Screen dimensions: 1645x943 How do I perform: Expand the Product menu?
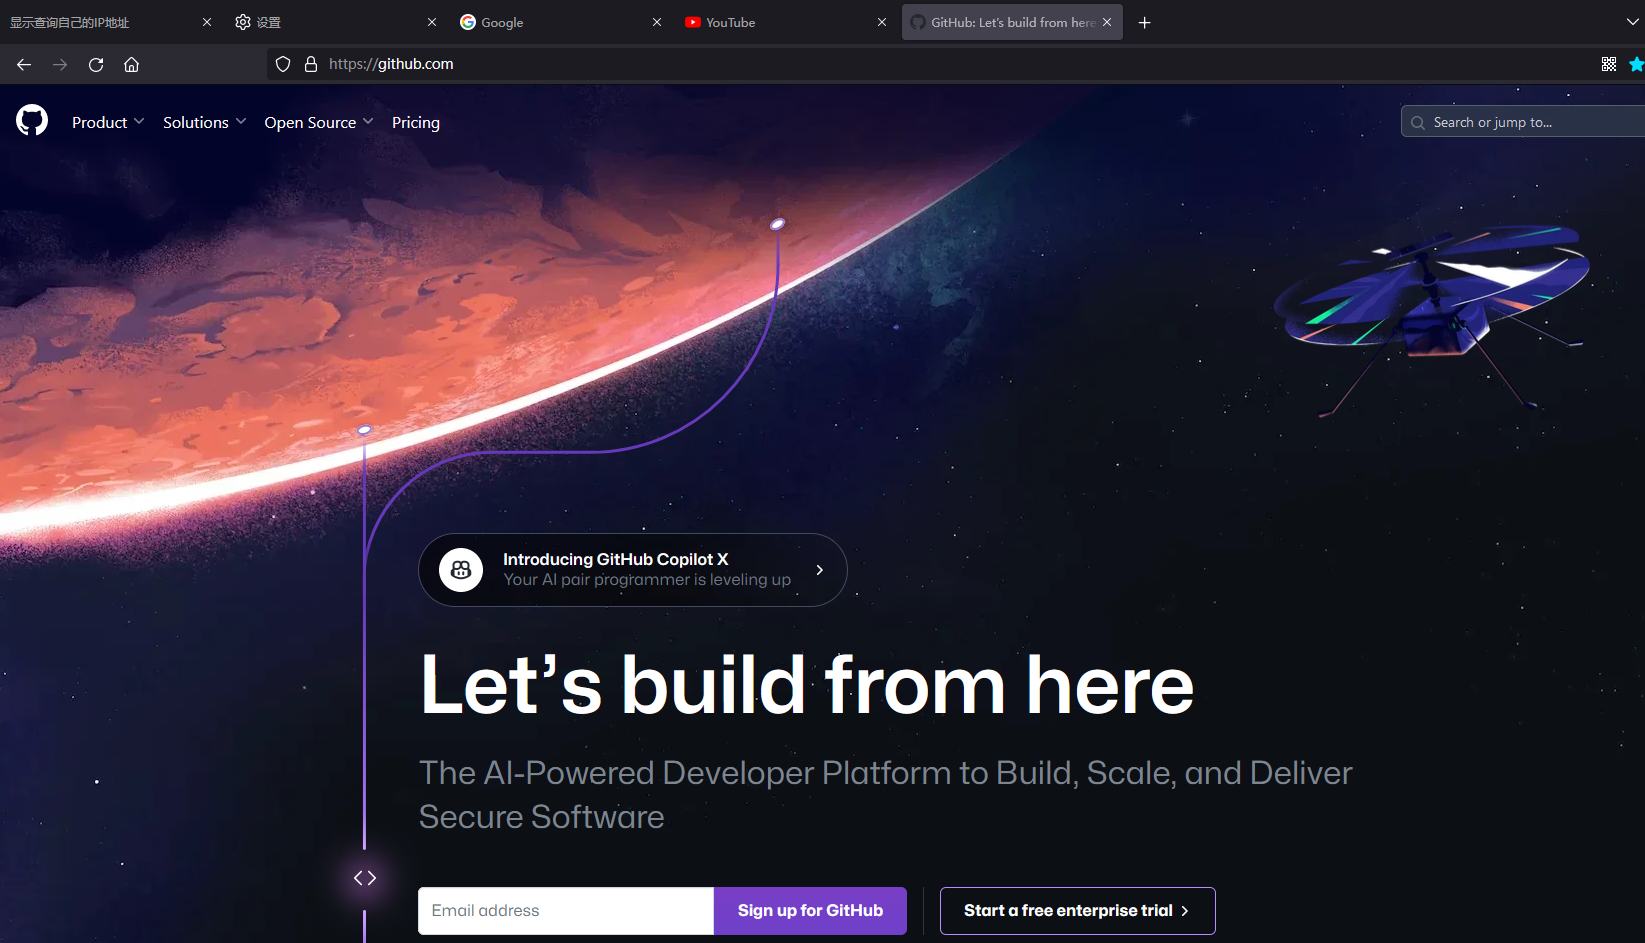[108, 122]
